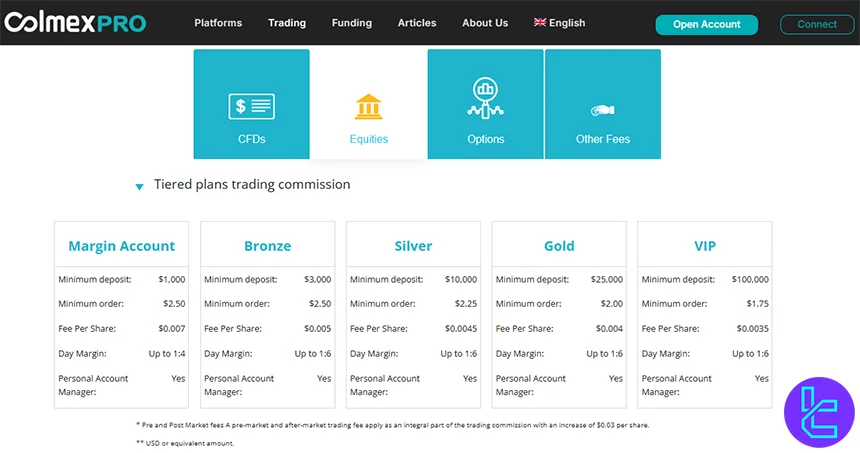Open the About Us menu
Screen dimensions: 860x453
(x=485, y=23)
